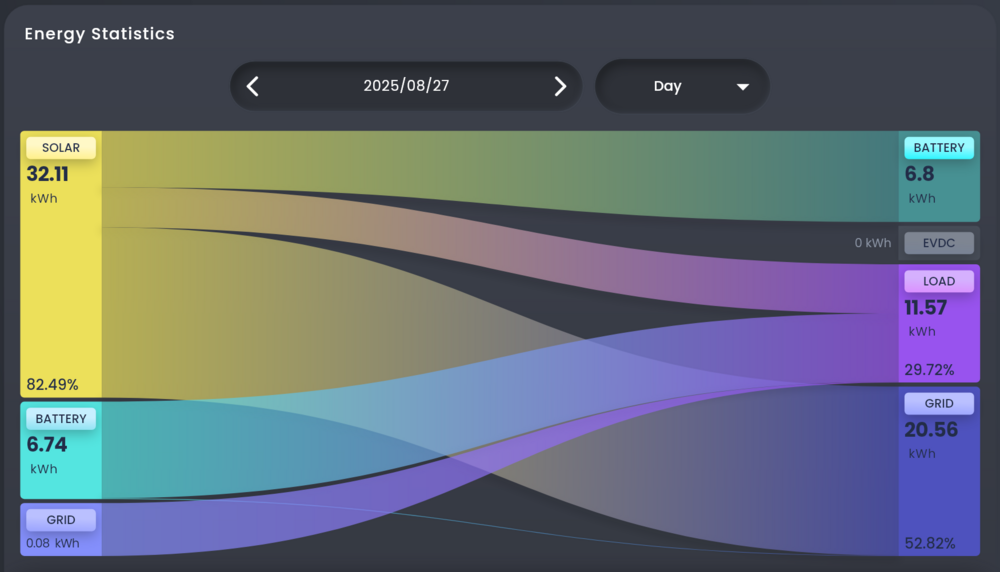
Task: Click the 52.82% grid export percentage
Action: [x=929, y=544]
